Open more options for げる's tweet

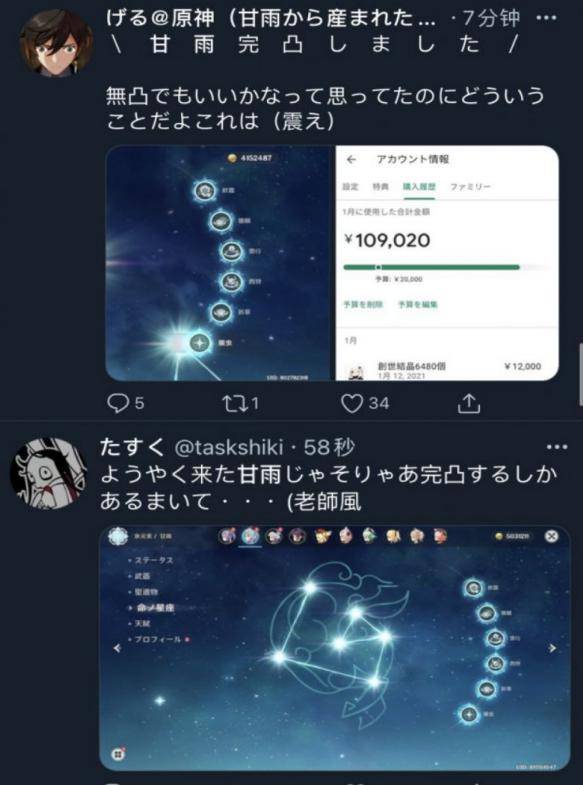[546, 18]
